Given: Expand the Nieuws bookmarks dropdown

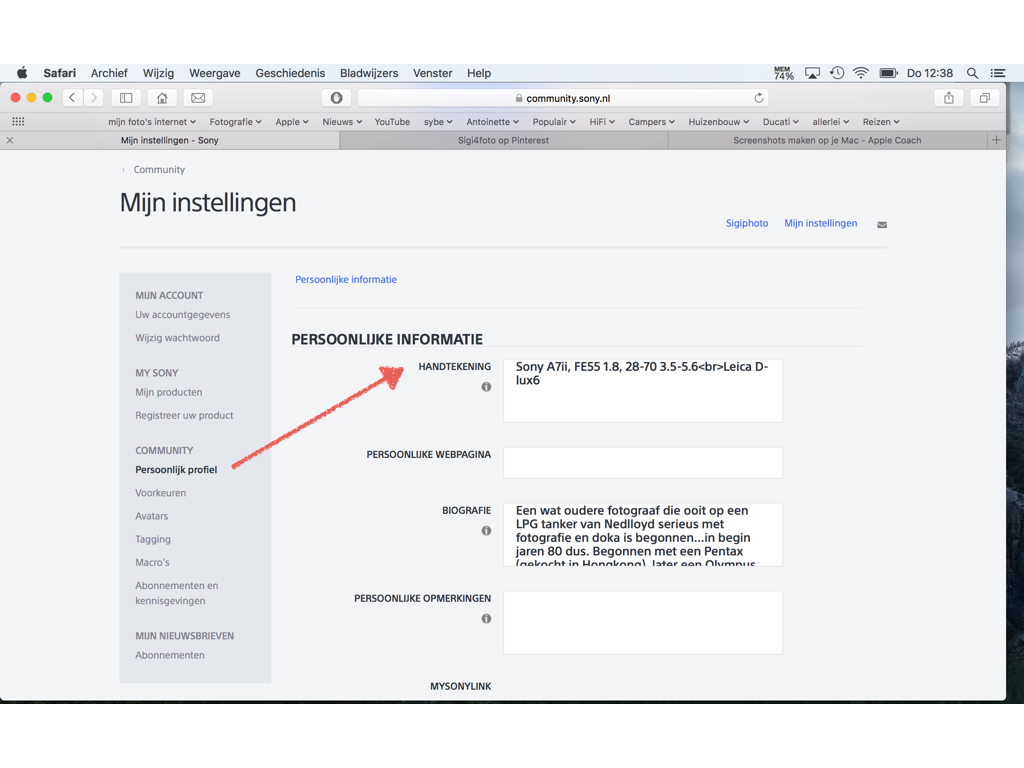Looking at the screenshot, I should tap(342, 122).
